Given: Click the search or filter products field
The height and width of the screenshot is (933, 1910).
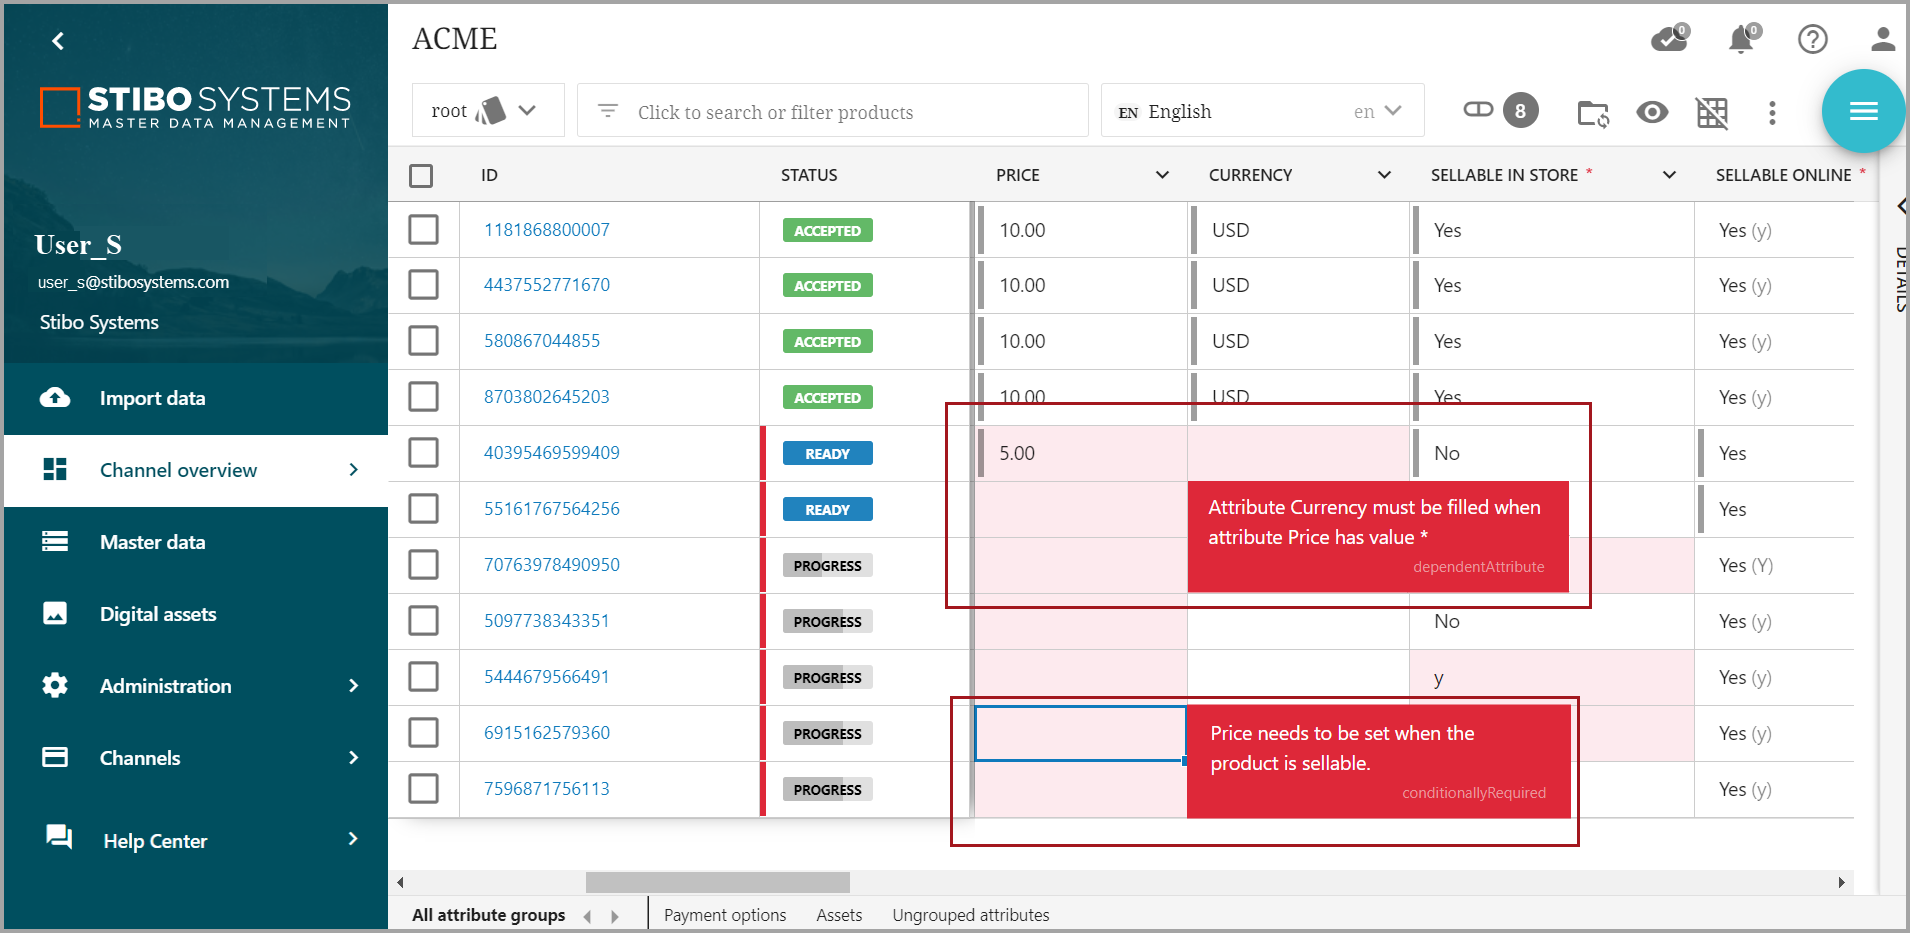Looking at the screenshot, I should coord(832,112).
